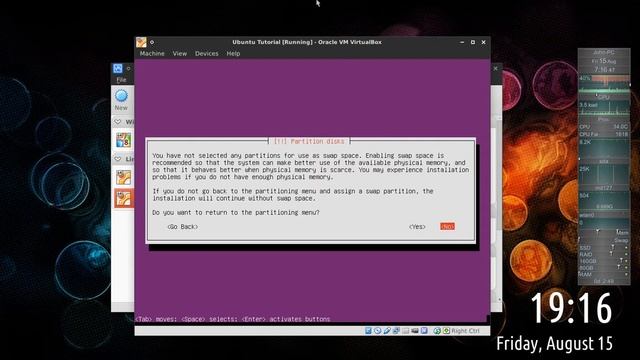Click the video capture status icon
640x360 pixels.
pos(415,331)
